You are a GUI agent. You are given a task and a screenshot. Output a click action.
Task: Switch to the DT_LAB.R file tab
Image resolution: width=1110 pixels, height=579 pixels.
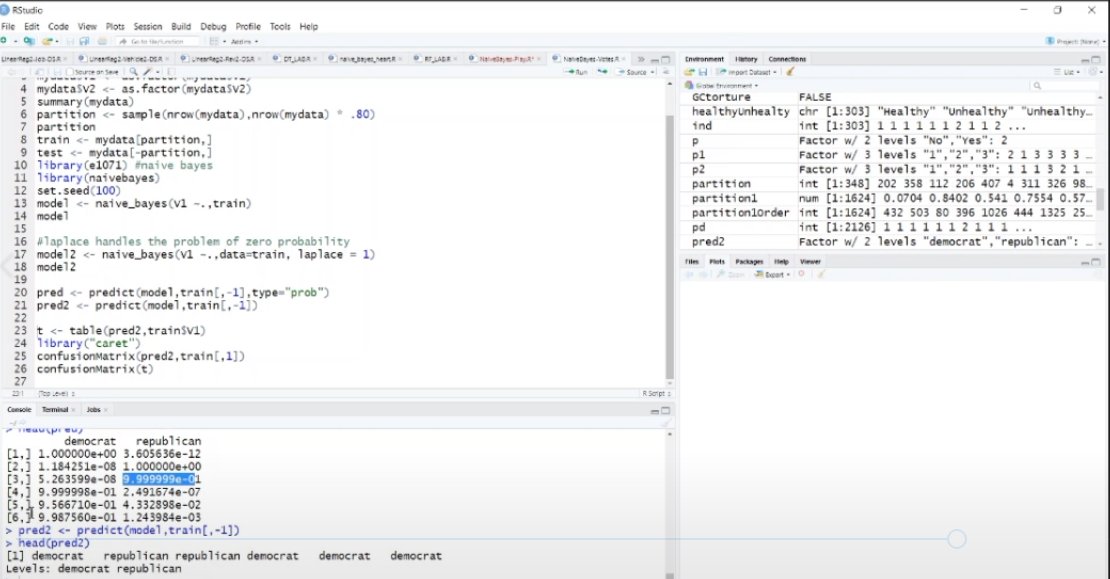(x=297, y=59)
